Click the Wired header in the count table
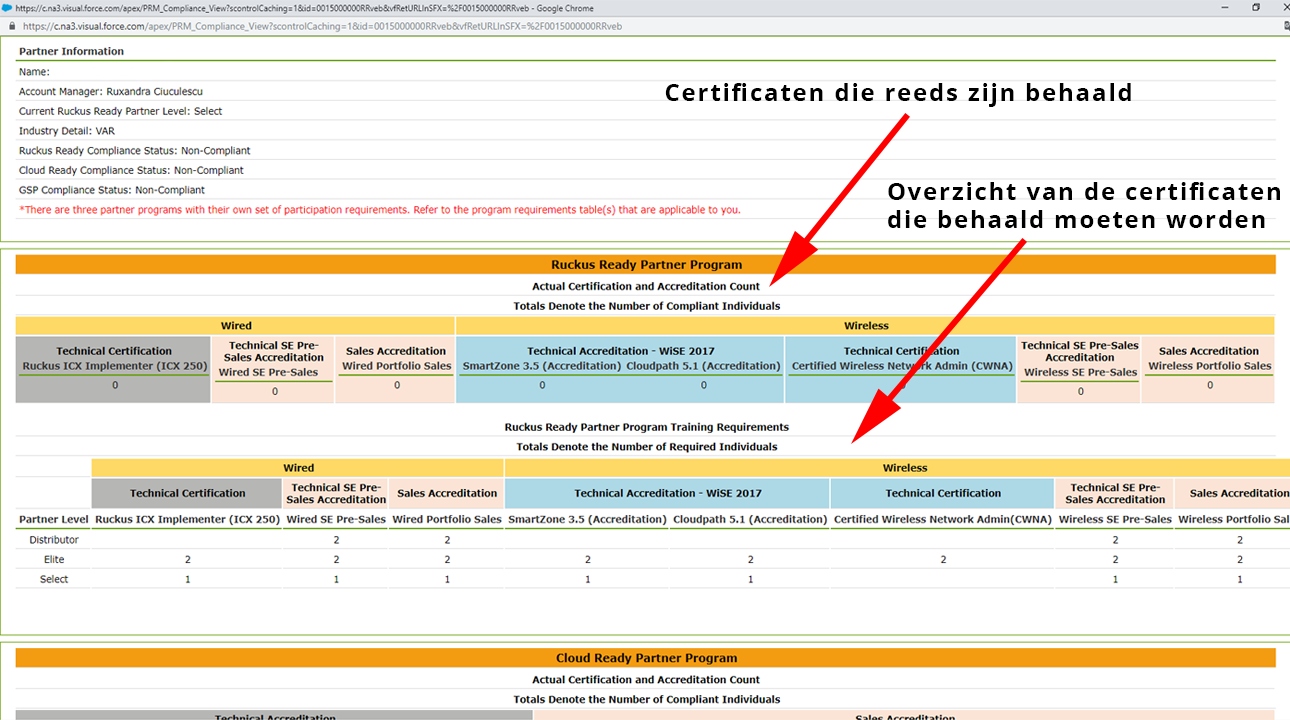The image size is (1290, 720). [x=236, y=325]
